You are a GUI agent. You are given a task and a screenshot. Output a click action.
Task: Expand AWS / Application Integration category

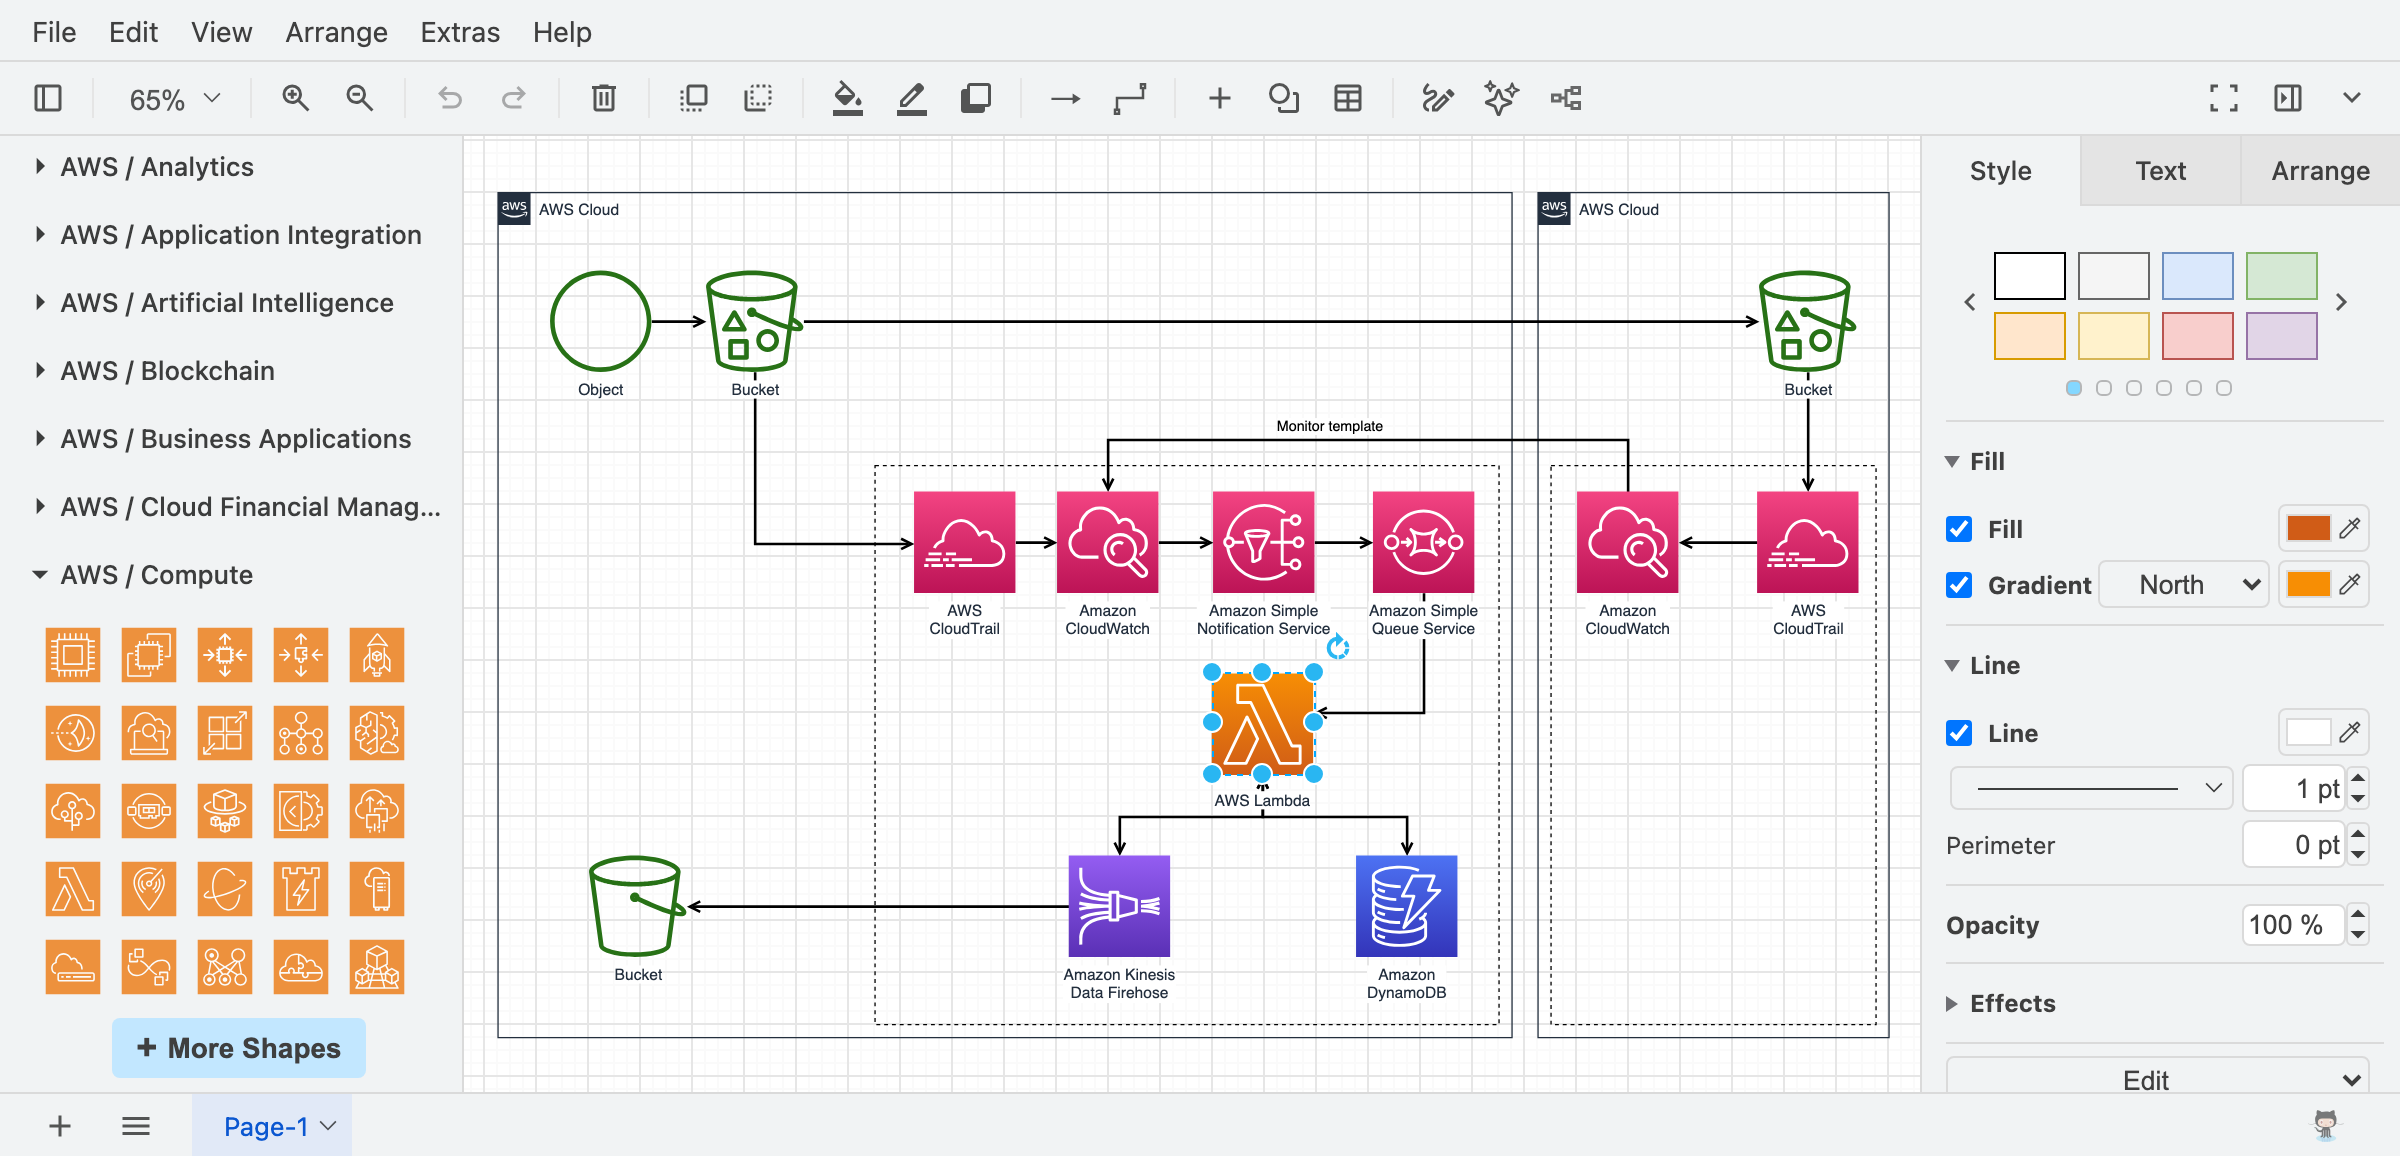tap(240, 235)
